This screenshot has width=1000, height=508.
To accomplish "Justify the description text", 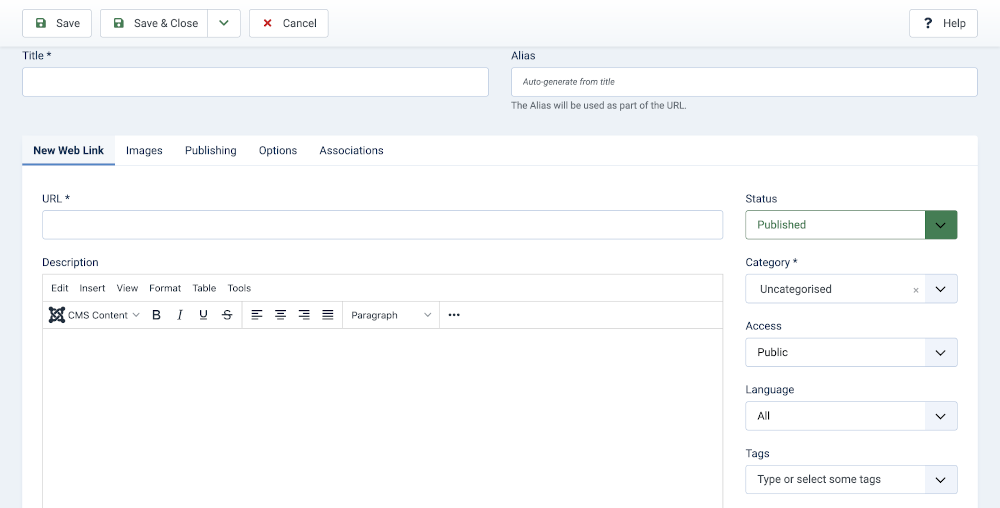I will click(x=328, y=315).
